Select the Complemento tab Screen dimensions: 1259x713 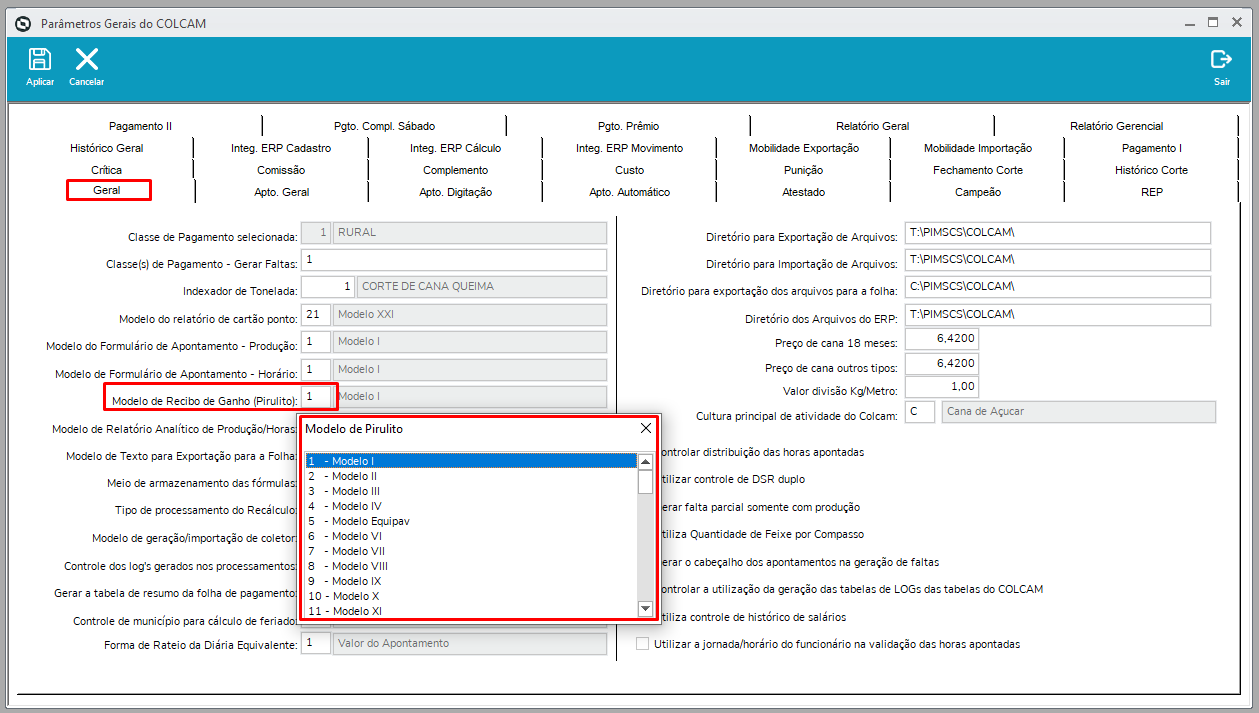tap(455, 170)
